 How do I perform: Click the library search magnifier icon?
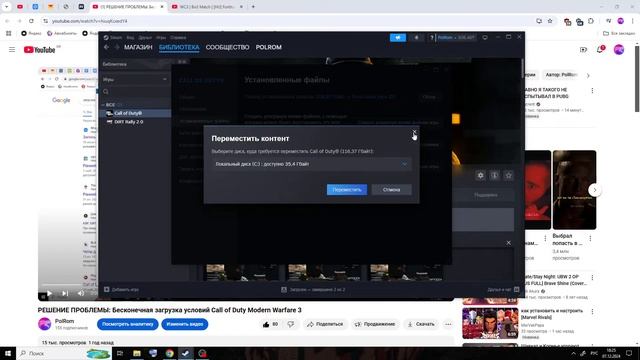[106, 92]
